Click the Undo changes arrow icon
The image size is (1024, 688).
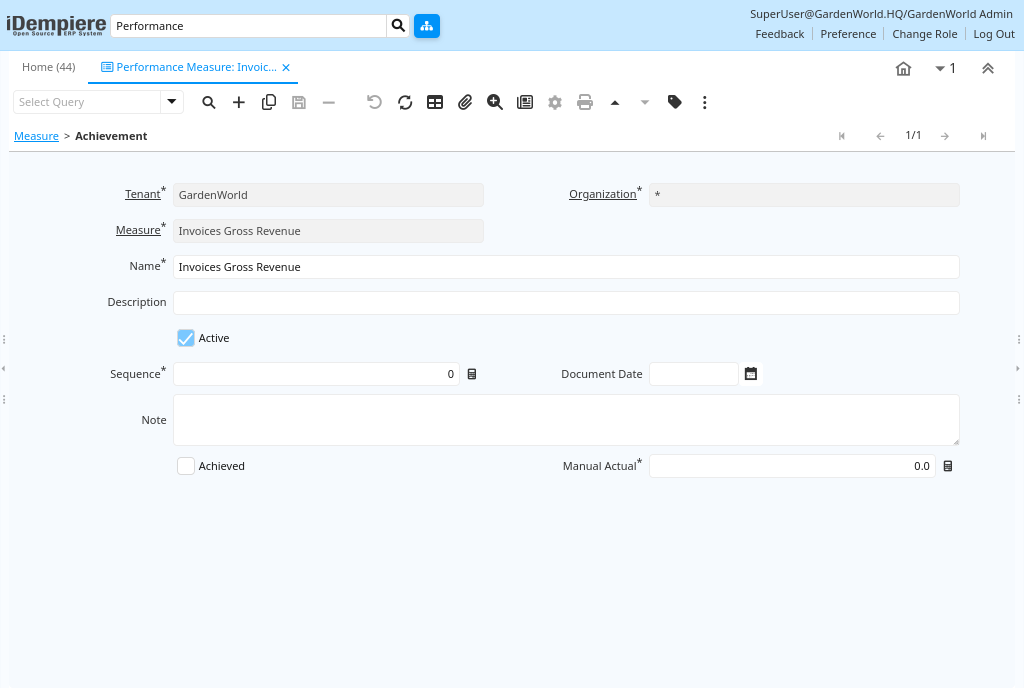pos(374,102)
